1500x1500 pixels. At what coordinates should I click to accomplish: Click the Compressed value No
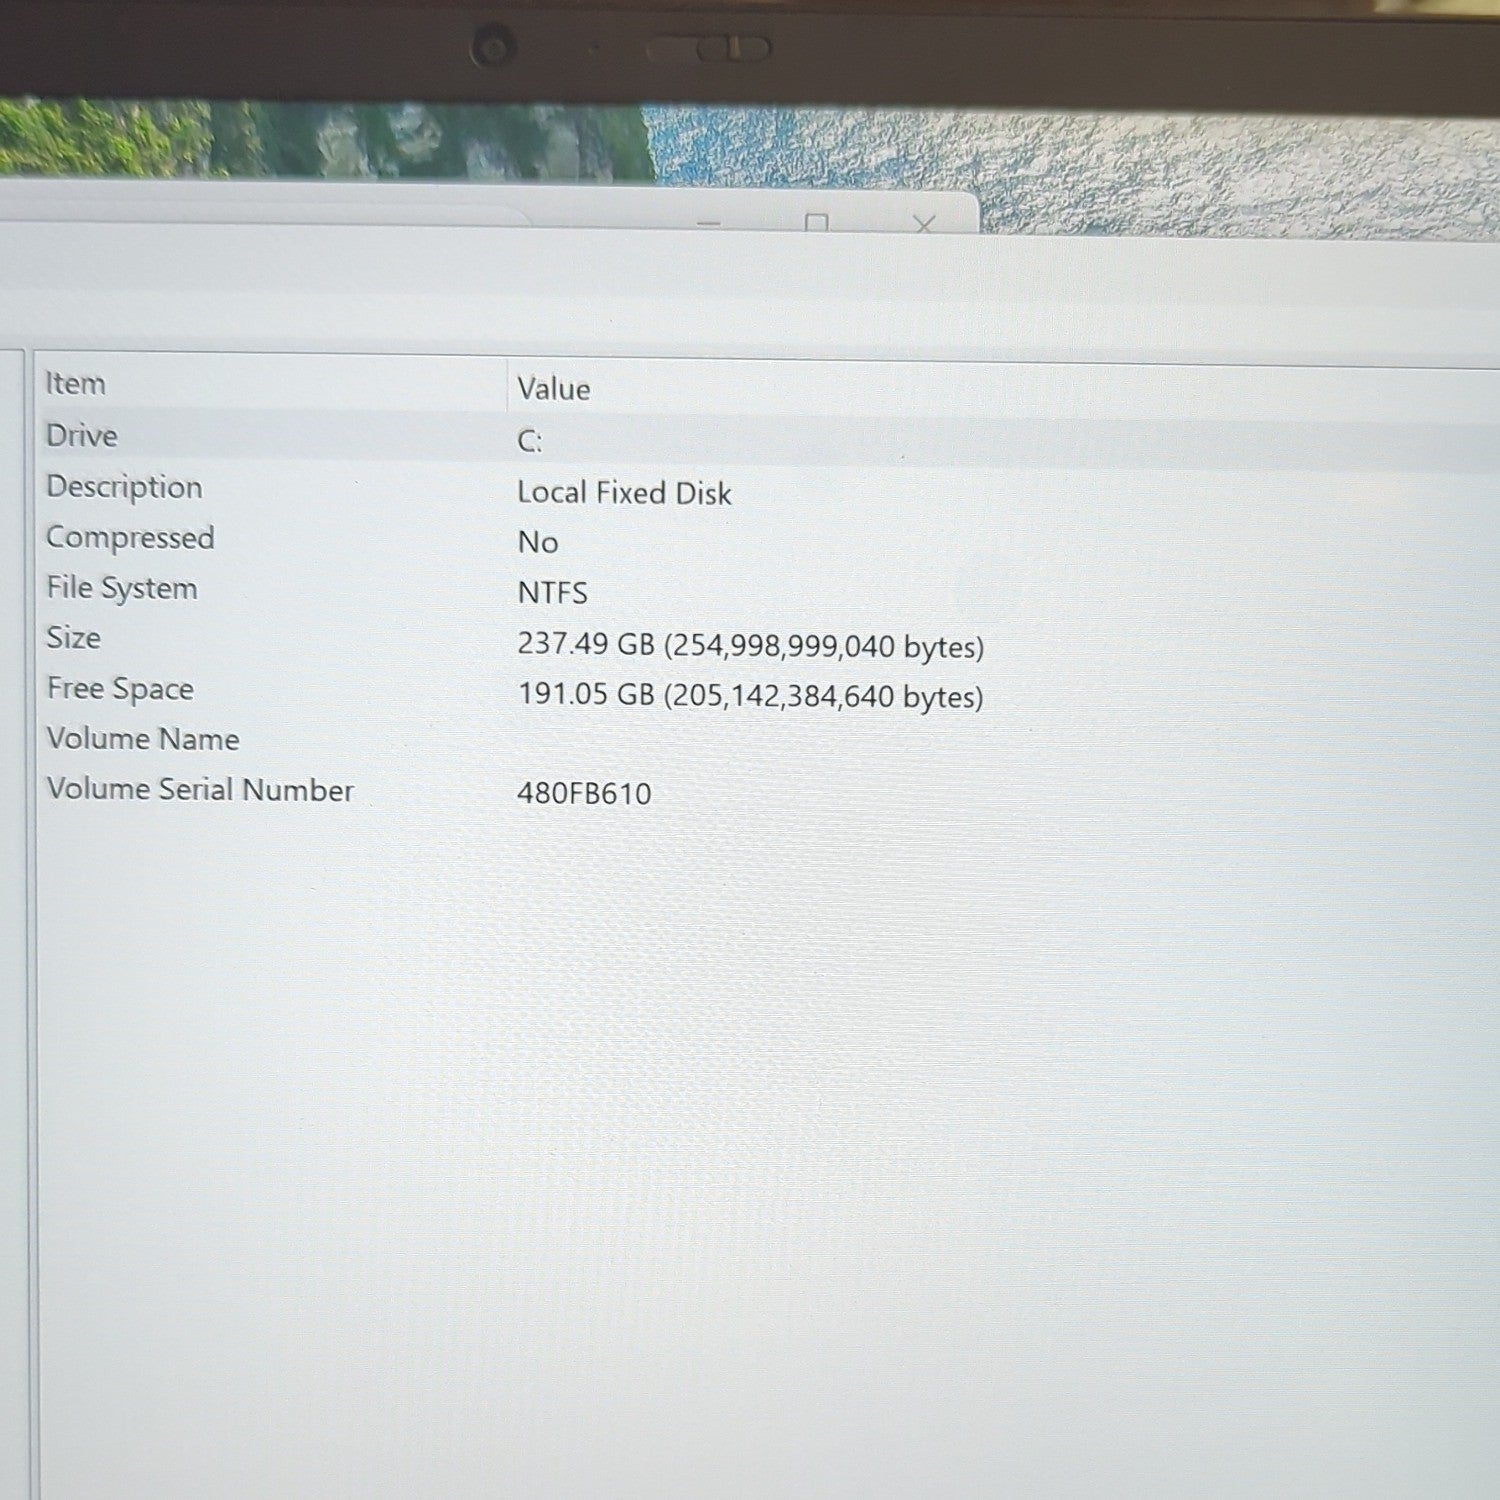[x=538, y=542]
